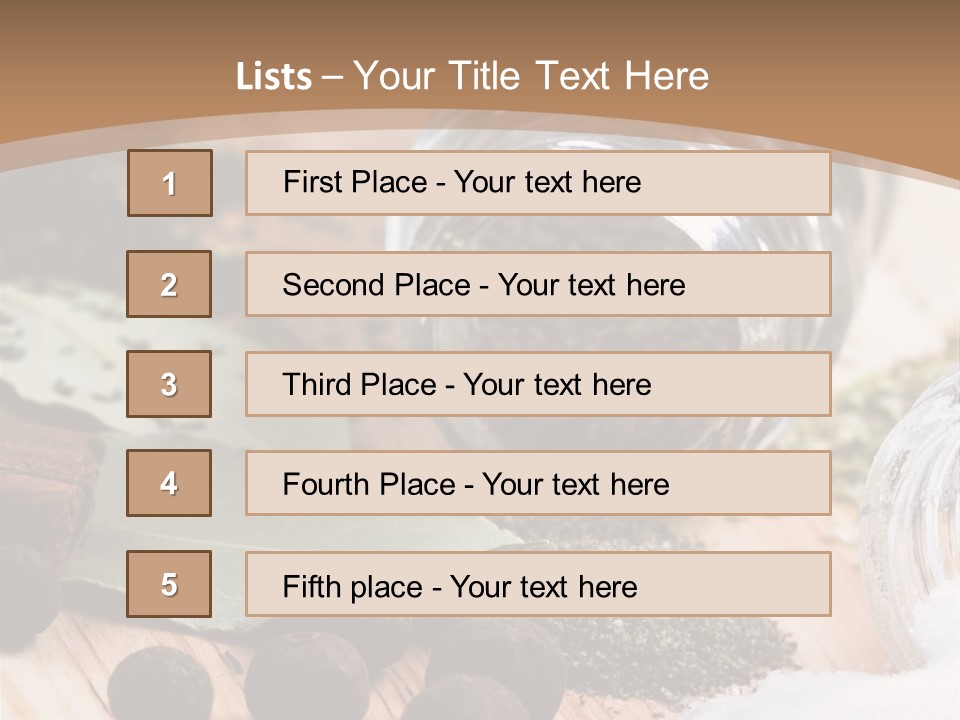This screenshot has width=960, height=720.
Task: Click the words 'Second Place' in bar two
Action: [x=377, y=285]
